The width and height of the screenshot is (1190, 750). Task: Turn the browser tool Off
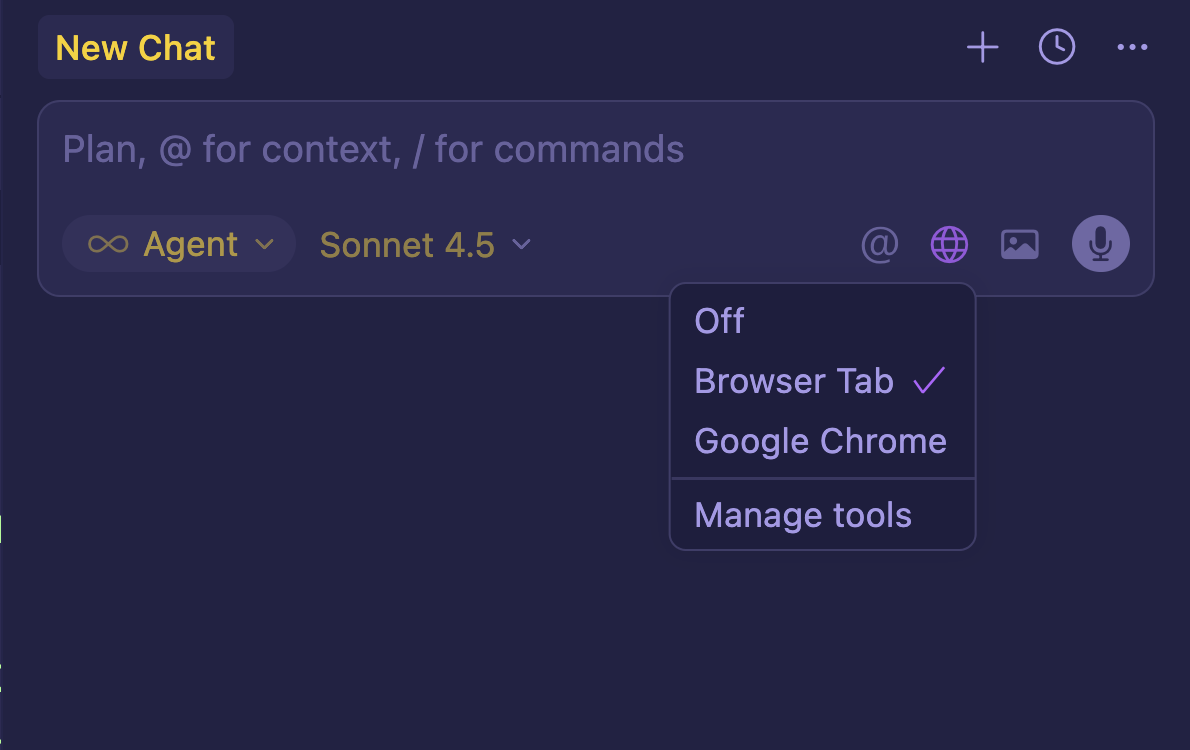(719, 321)
